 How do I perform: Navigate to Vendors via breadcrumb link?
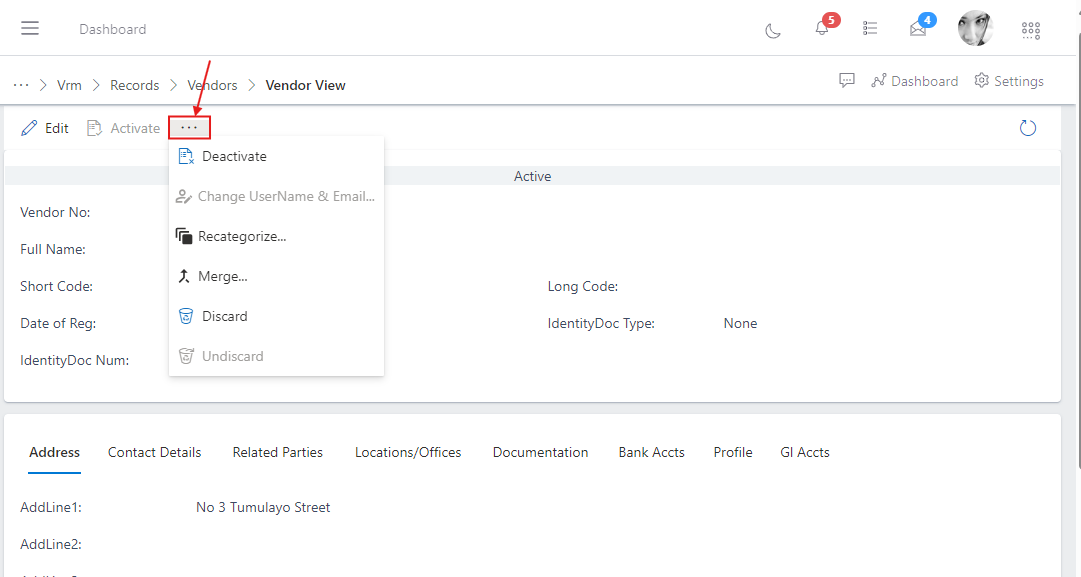(x=212, y=85)
